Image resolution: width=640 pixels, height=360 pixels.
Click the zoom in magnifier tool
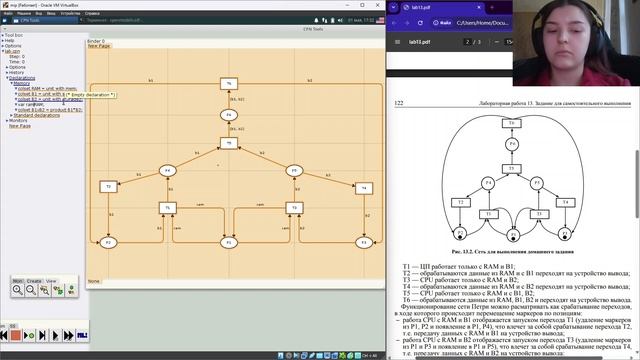click(18, 290)
